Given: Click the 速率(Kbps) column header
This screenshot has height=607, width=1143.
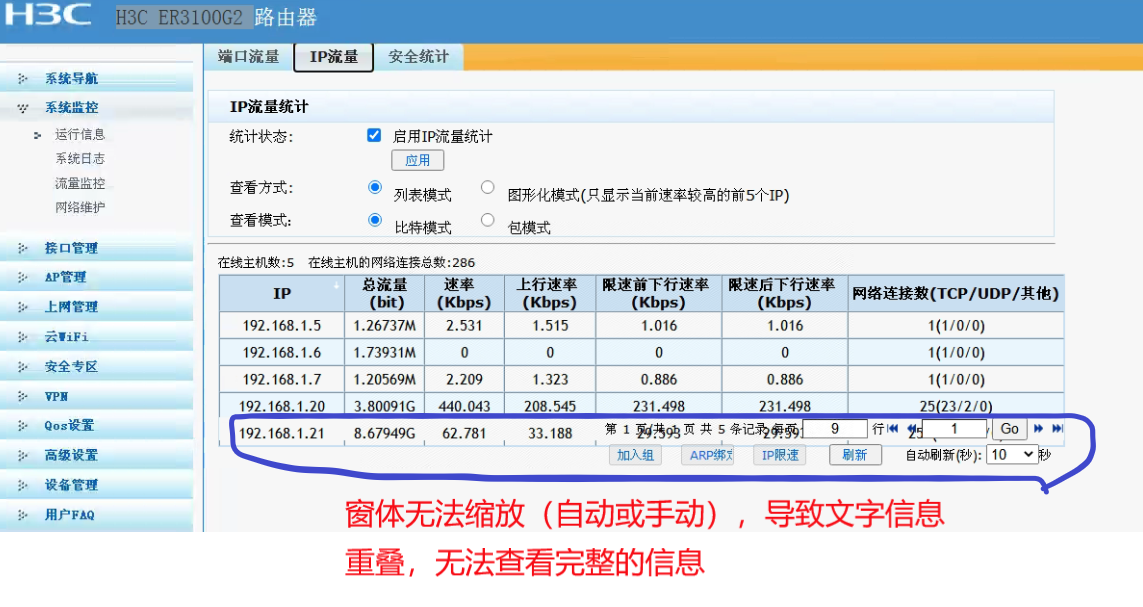Looking at the screenshot, I should [464, 294].
